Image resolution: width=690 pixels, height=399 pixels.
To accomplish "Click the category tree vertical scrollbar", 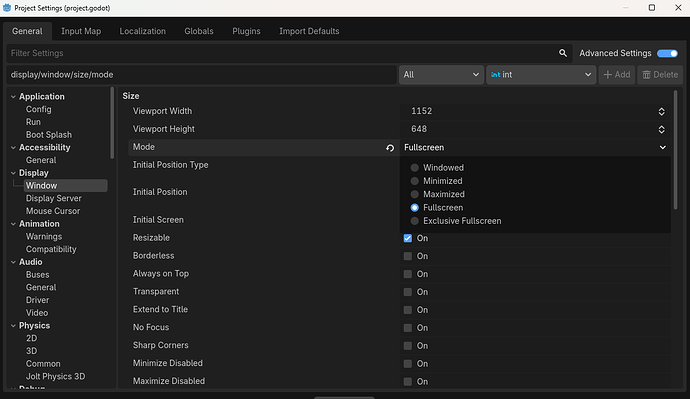I will click(x=112, y=122).
